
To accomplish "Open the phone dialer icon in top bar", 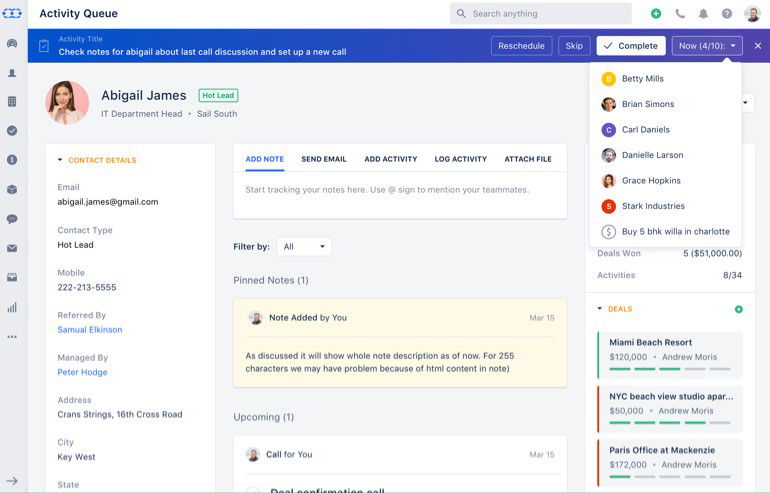I will pyautogui.click(x=680, y=14).
